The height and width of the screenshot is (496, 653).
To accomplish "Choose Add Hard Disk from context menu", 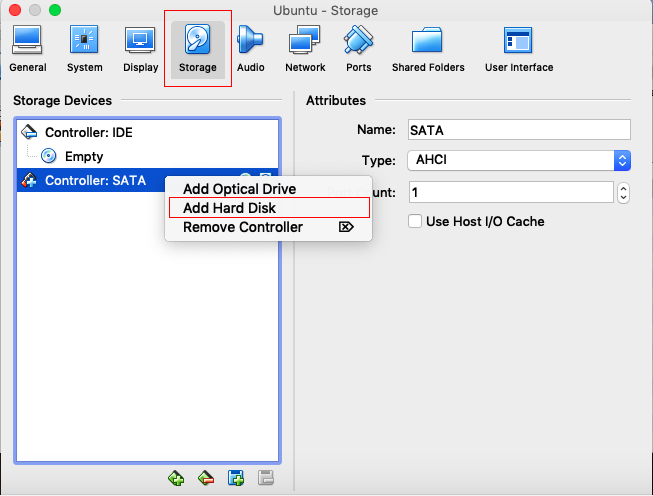I will coord(268,208).
